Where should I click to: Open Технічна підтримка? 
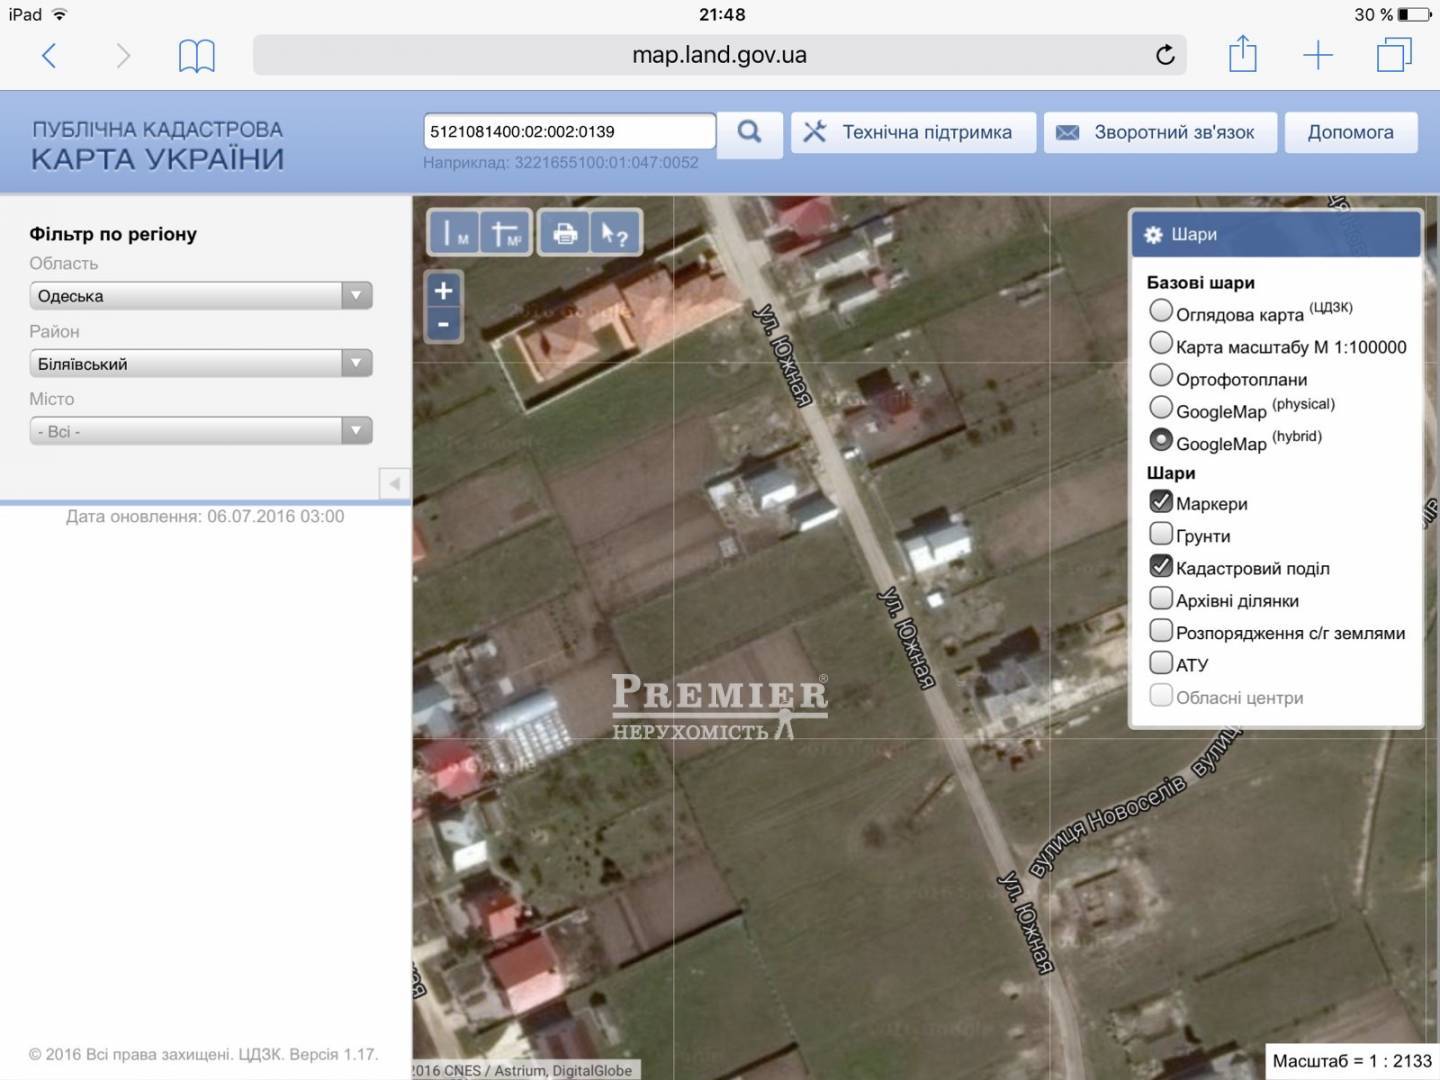(x=913, y=132)
